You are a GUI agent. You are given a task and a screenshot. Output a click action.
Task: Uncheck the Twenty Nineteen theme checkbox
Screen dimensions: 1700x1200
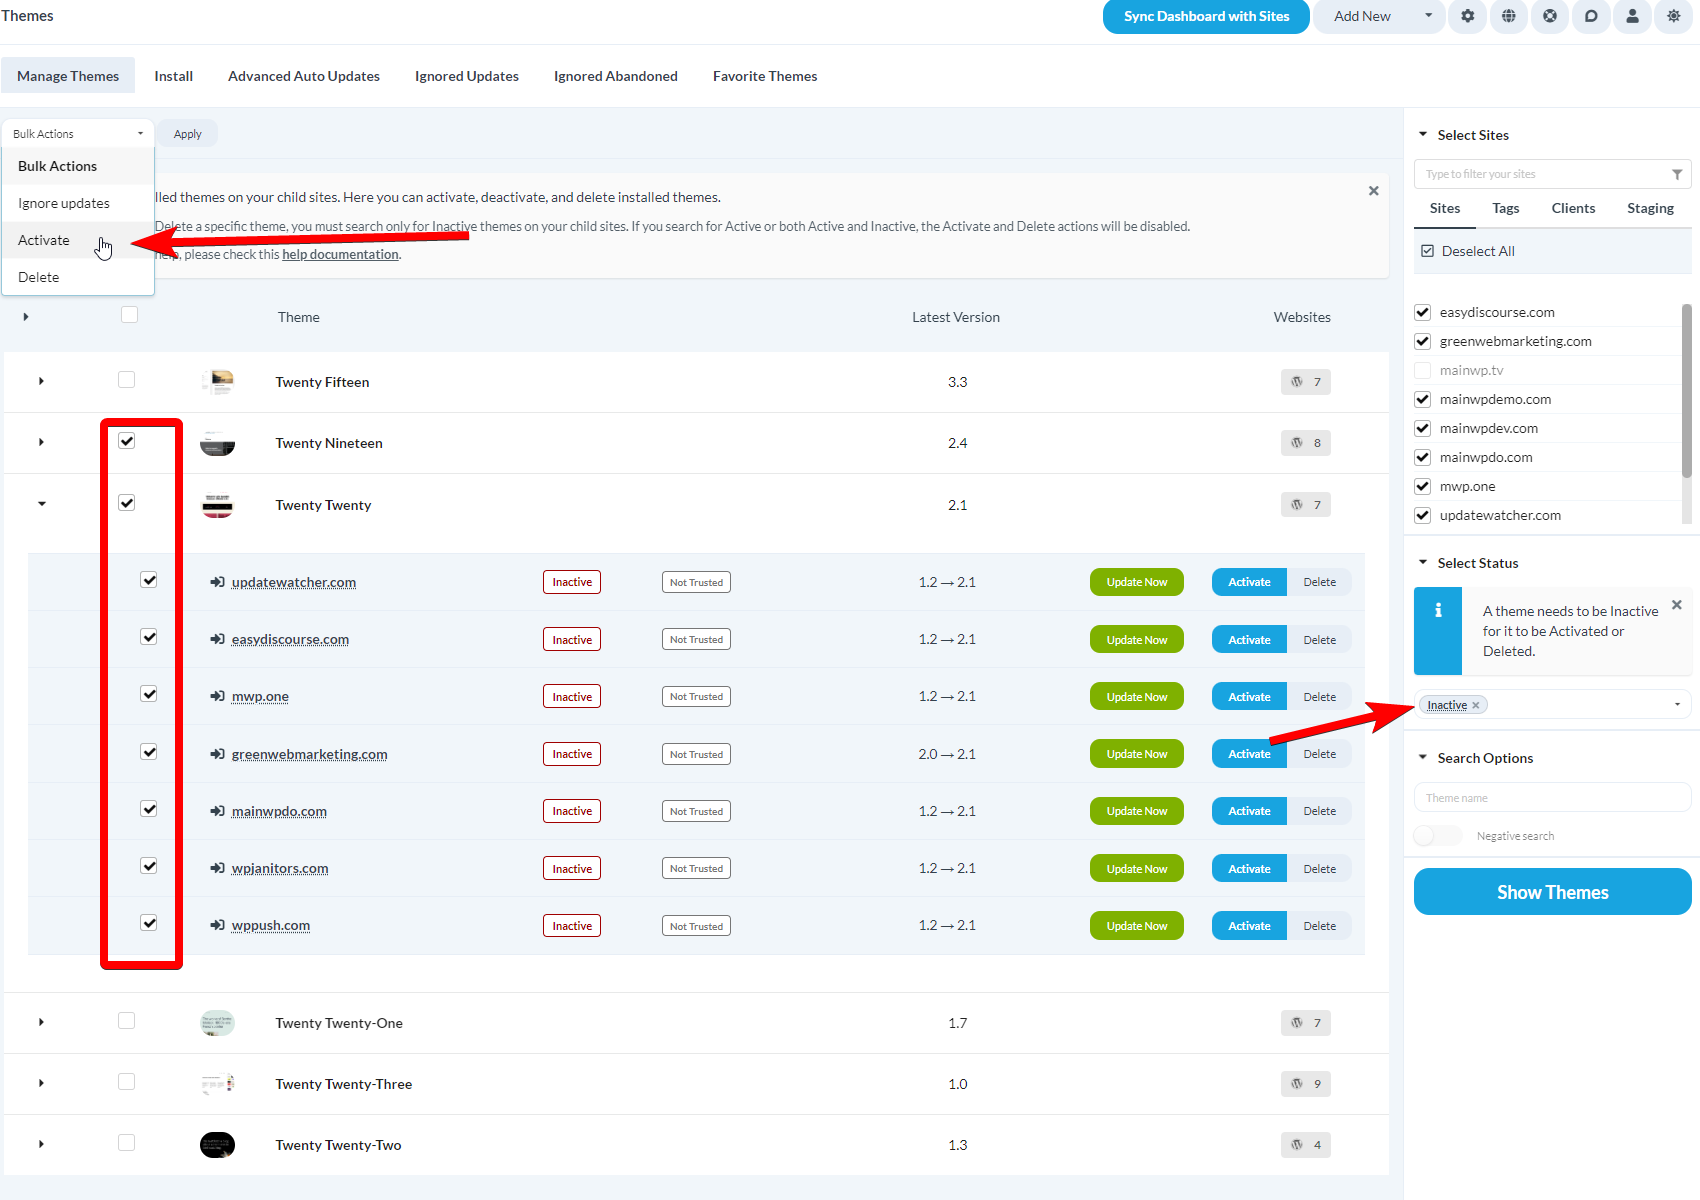click(x=126, y=440)
